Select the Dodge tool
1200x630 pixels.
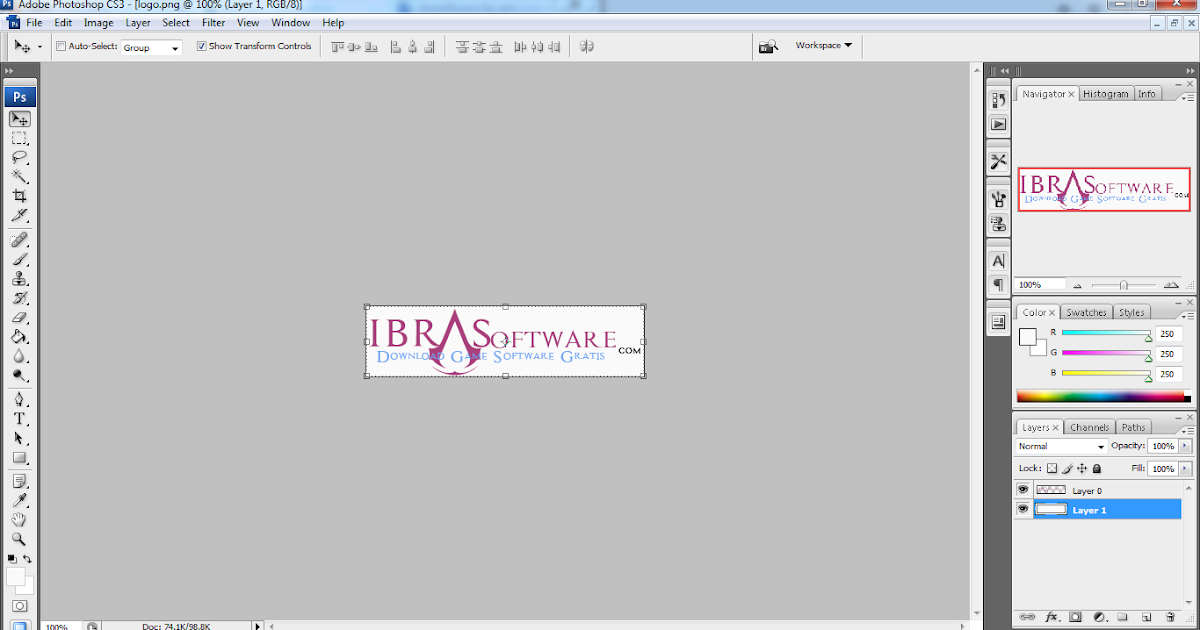click(20, 376)
